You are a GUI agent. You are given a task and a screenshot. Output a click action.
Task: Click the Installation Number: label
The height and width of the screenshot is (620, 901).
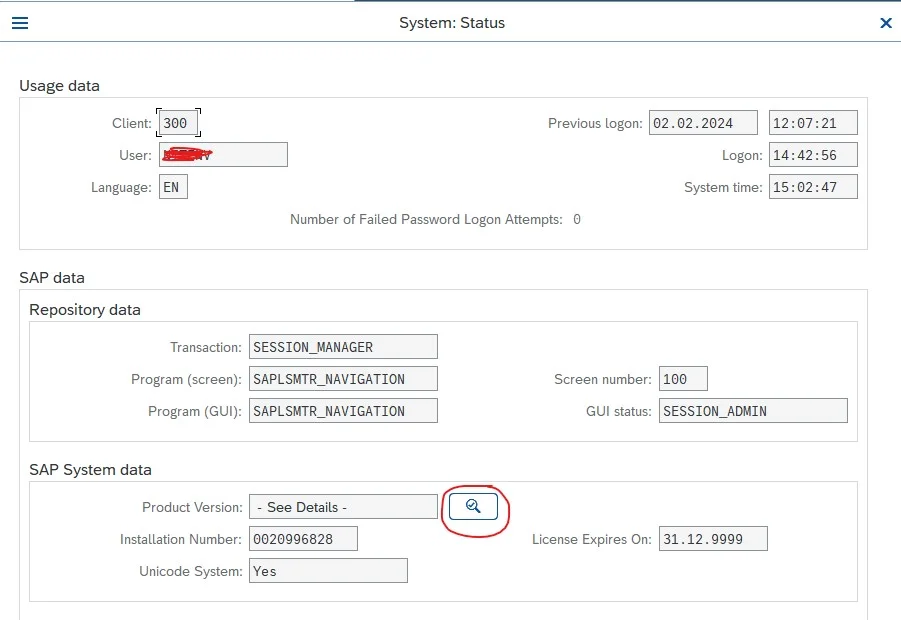pos(180,539)
